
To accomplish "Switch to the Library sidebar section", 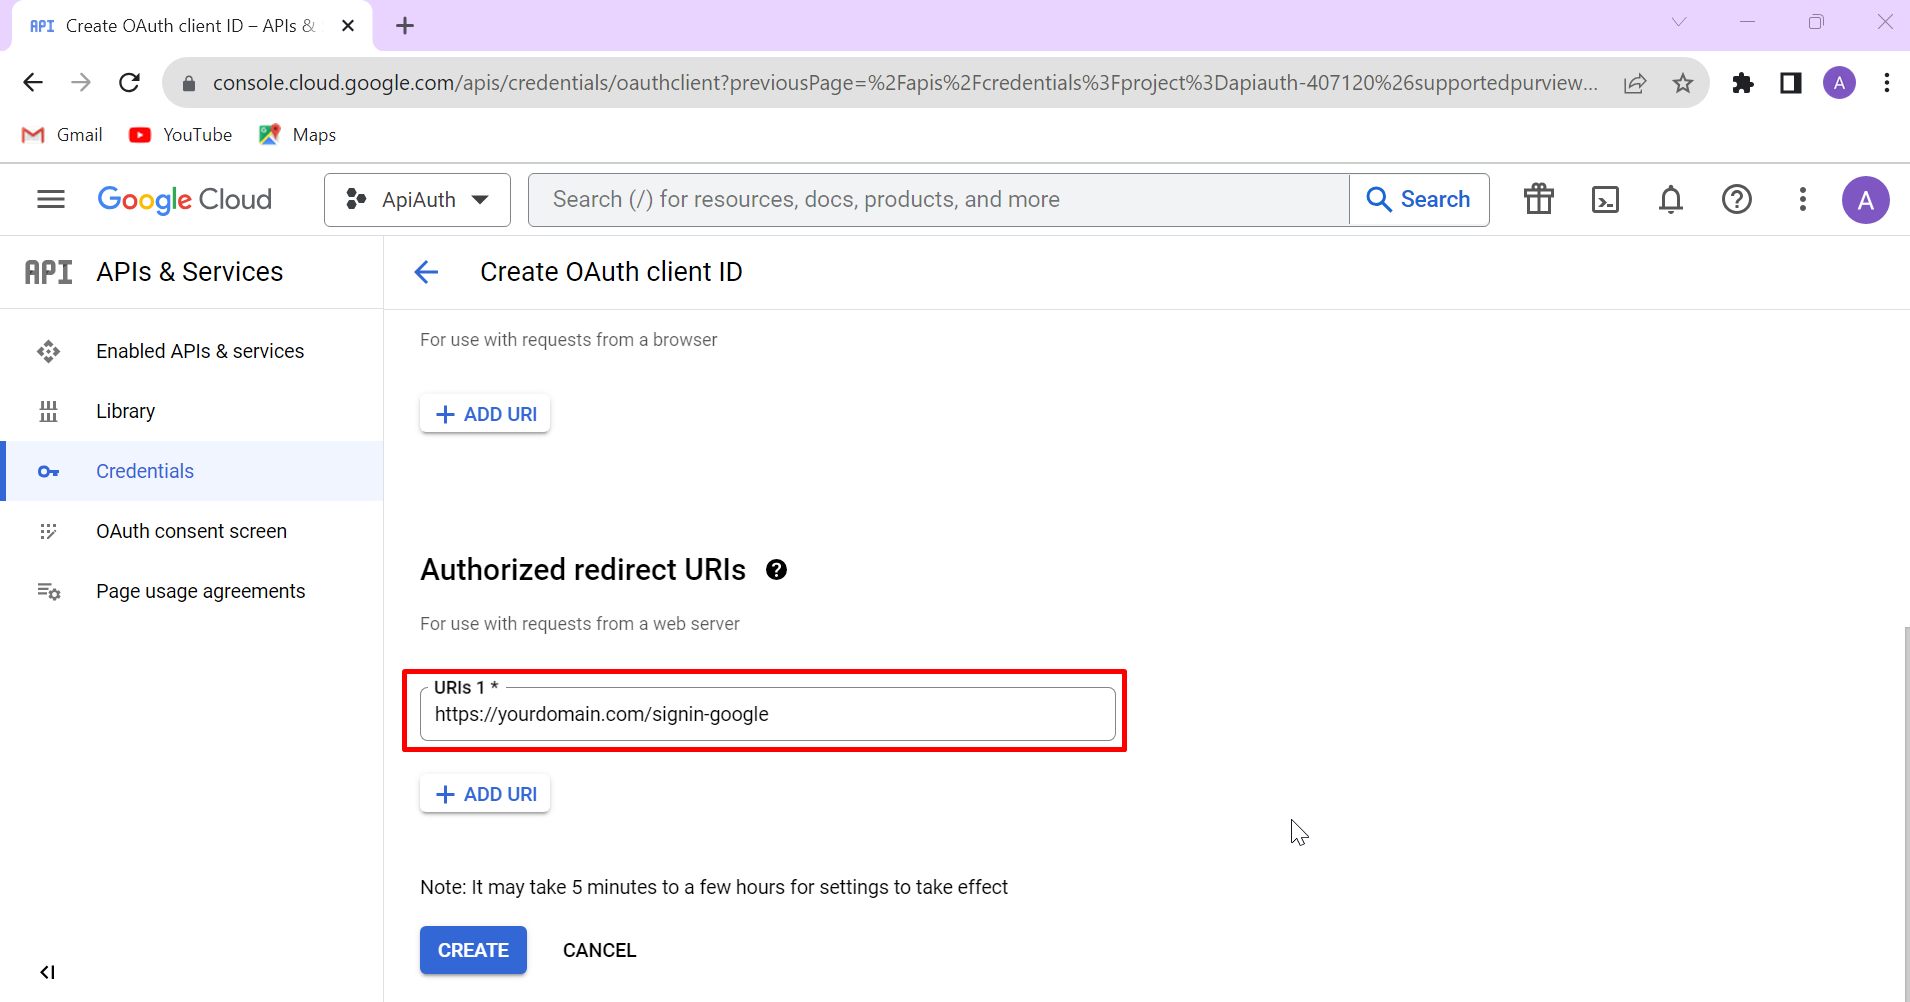I will point(125,410).
